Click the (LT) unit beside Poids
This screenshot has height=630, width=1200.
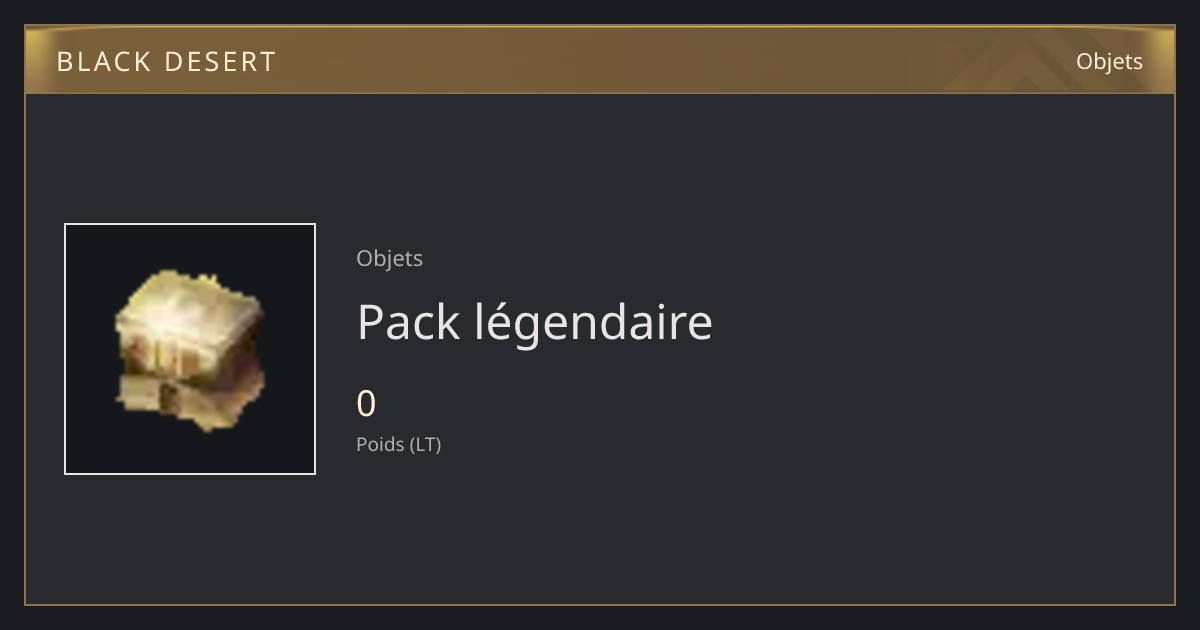point(426,444)
